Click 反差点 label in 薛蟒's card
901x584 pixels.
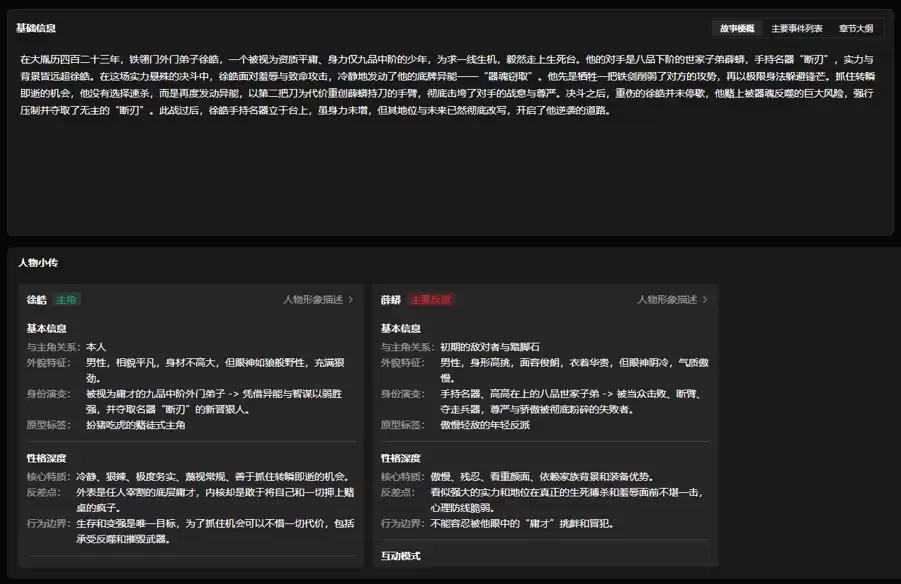[x=397, y=492]
